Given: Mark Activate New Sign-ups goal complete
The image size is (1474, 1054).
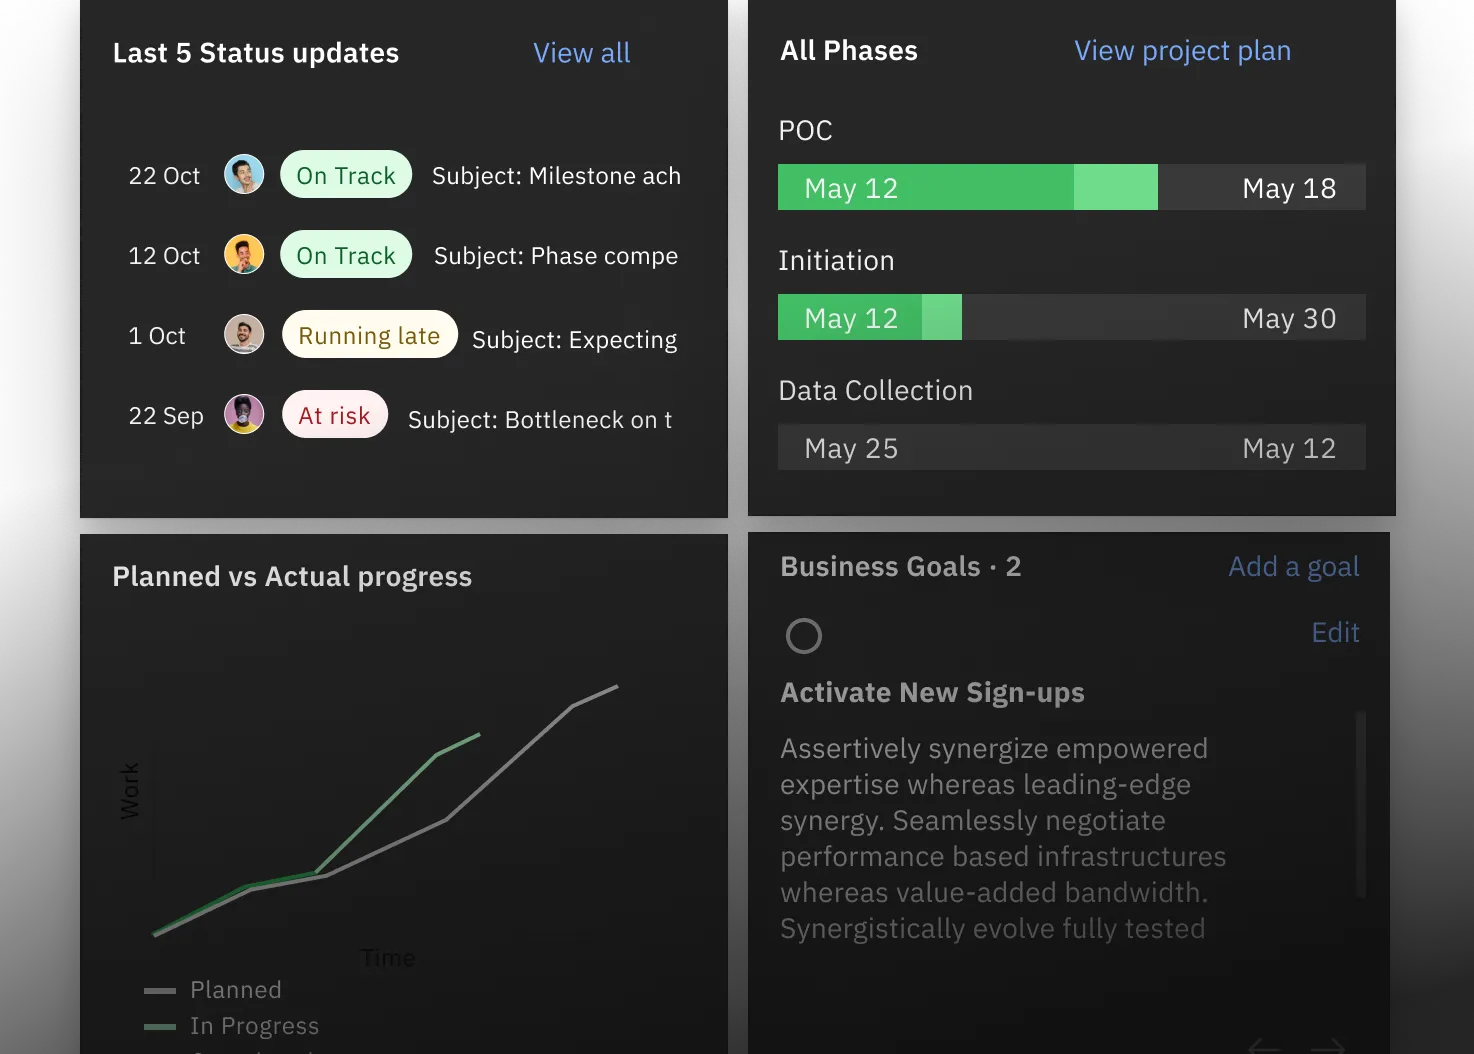Looking at the screenshot, I should click(x=803, y=636).
